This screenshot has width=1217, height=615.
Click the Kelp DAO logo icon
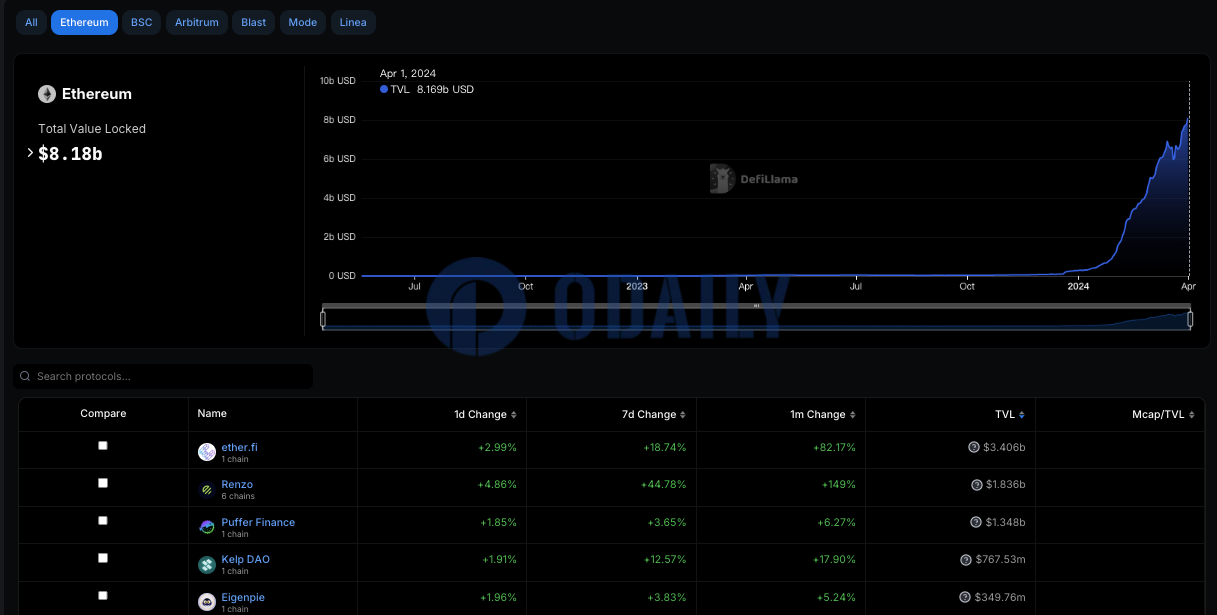(207, 564)
